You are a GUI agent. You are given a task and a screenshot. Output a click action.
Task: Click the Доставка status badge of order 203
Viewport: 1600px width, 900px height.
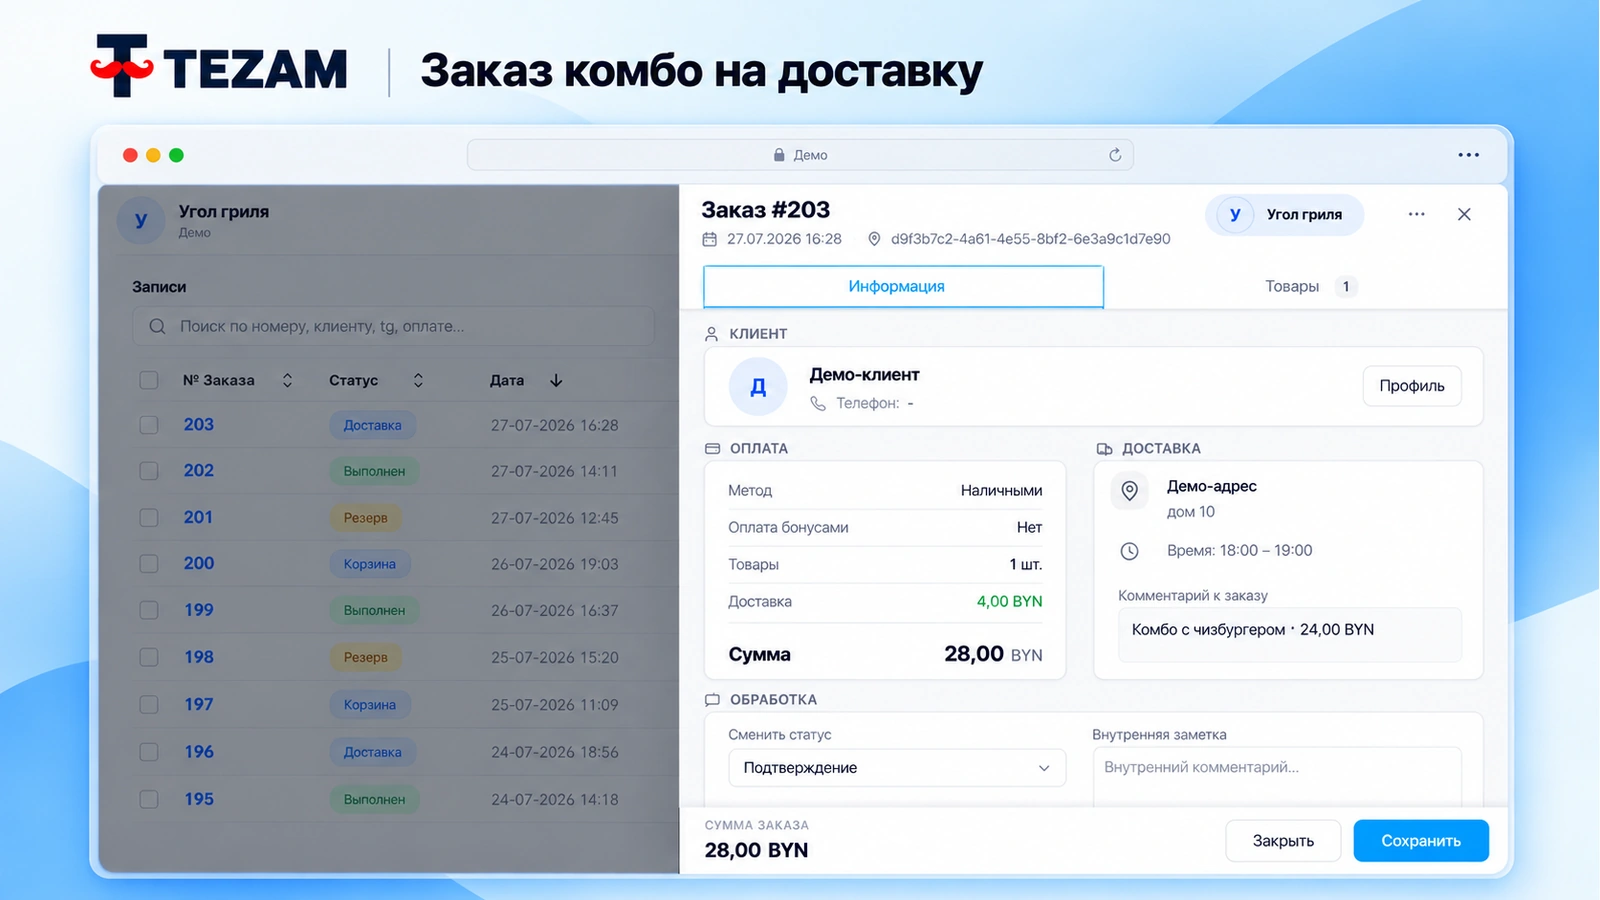click(x=373, y=425)
